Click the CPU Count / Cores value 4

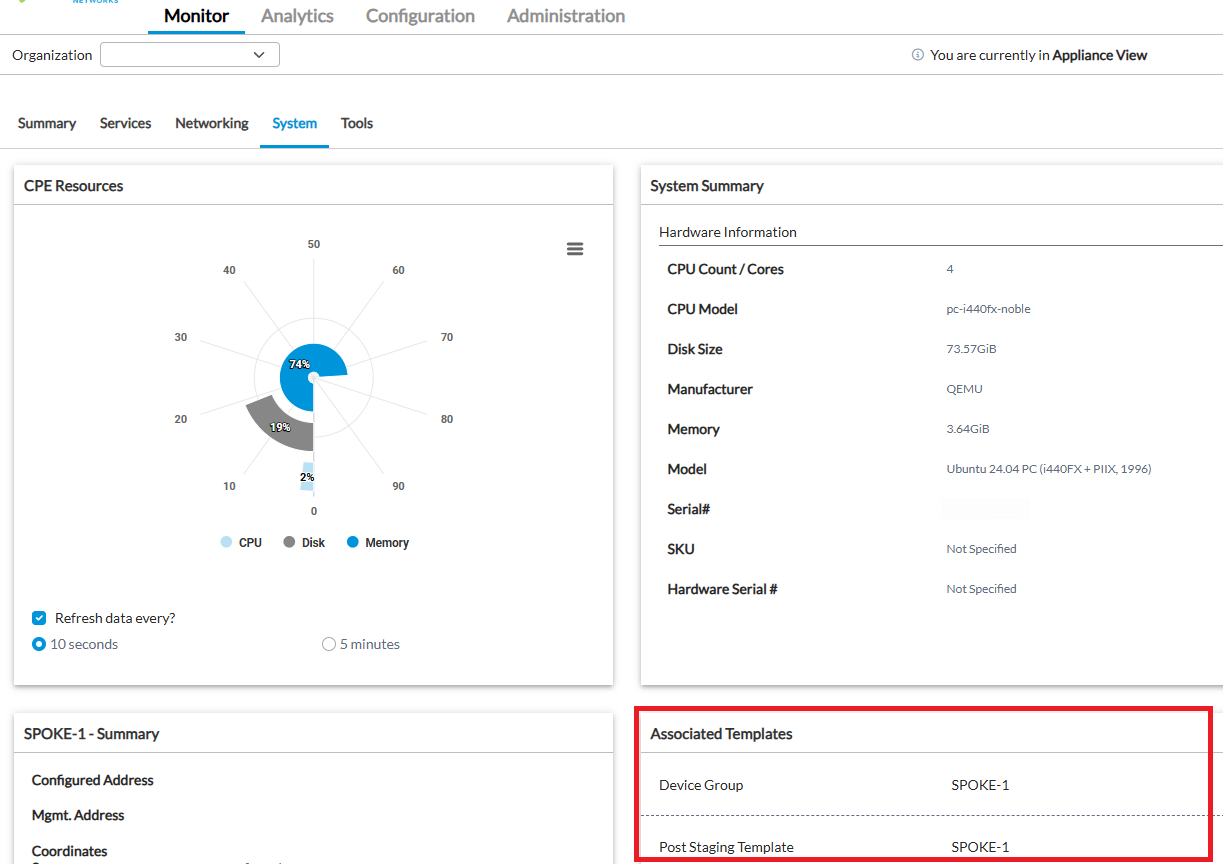pos(950,269)
